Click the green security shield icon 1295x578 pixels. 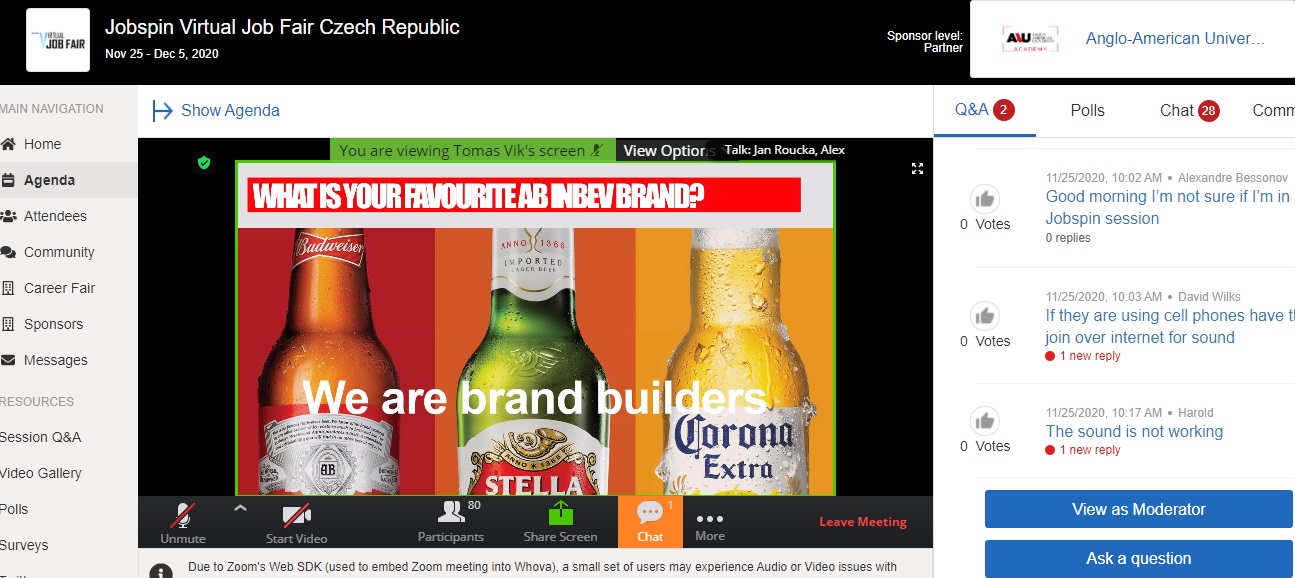point(204,162)
